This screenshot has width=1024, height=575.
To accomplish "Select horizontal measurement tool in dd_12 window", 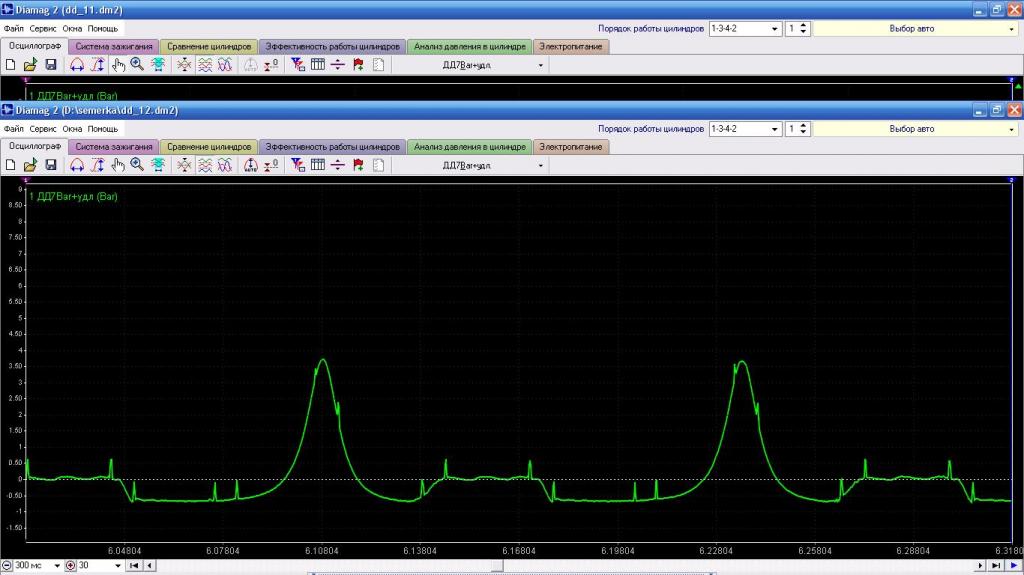I will (x=77, y=165).
